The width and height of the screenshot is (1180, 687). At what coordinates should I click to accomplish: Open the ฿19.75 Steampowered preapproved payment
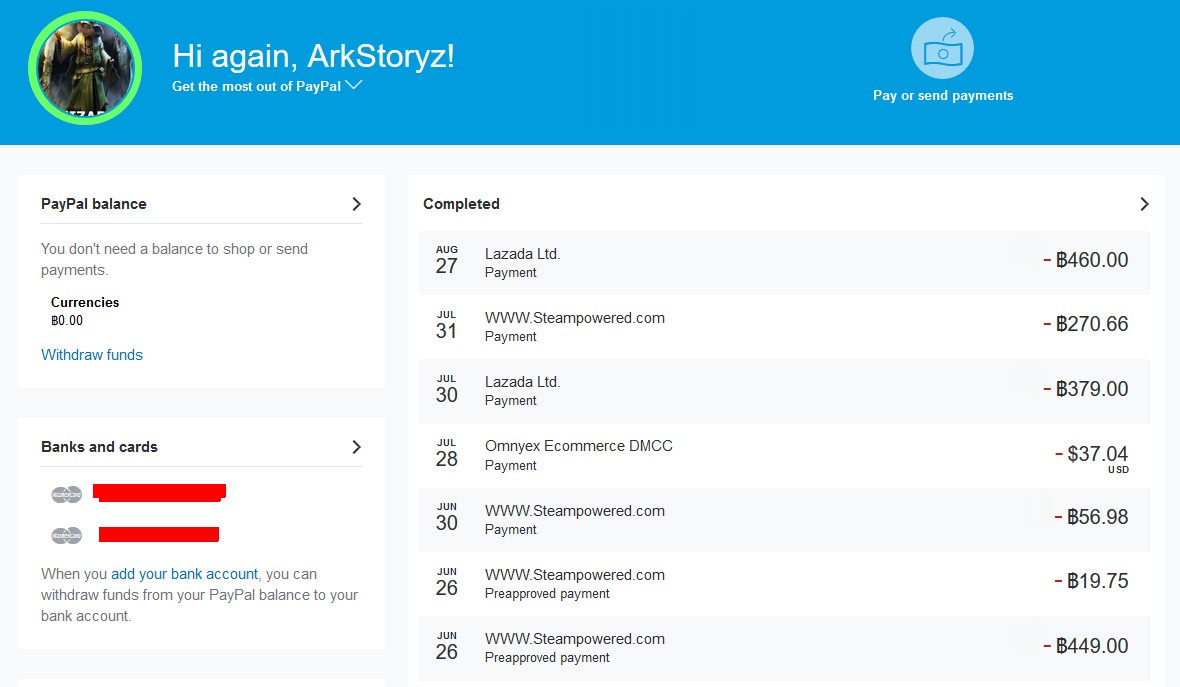pyautogui.click(x=783, y=583)
